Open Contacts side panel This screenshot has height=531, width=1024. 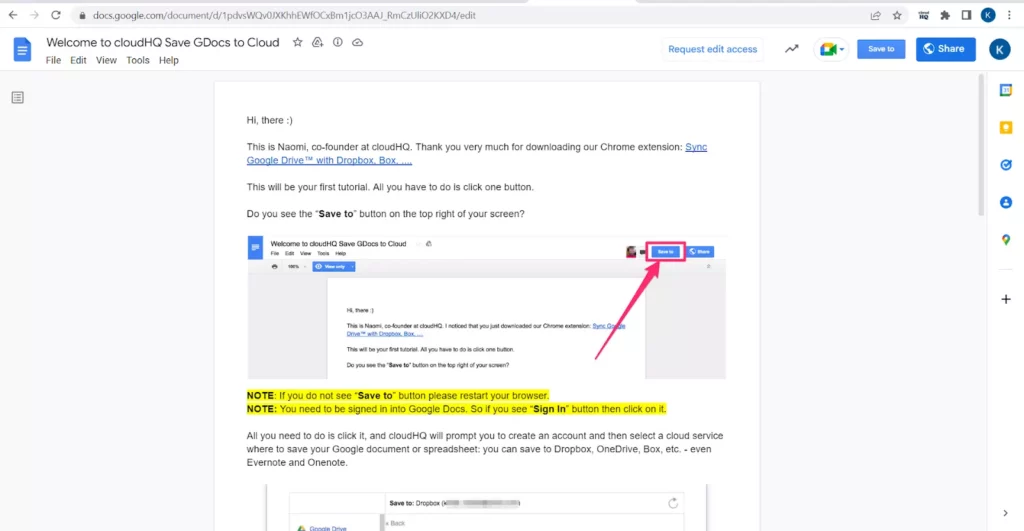[1006, 202]
